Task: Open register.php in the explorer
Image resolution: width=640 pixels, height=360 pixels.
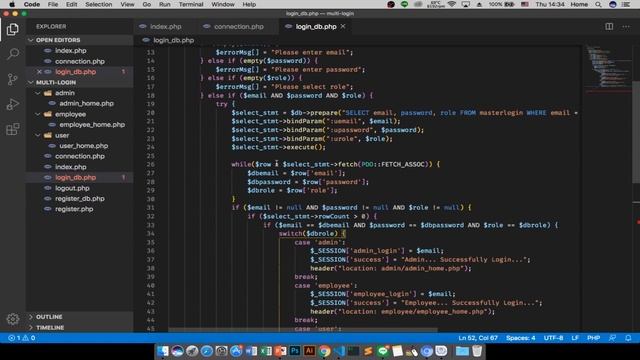Action: [x=74, y=209]
